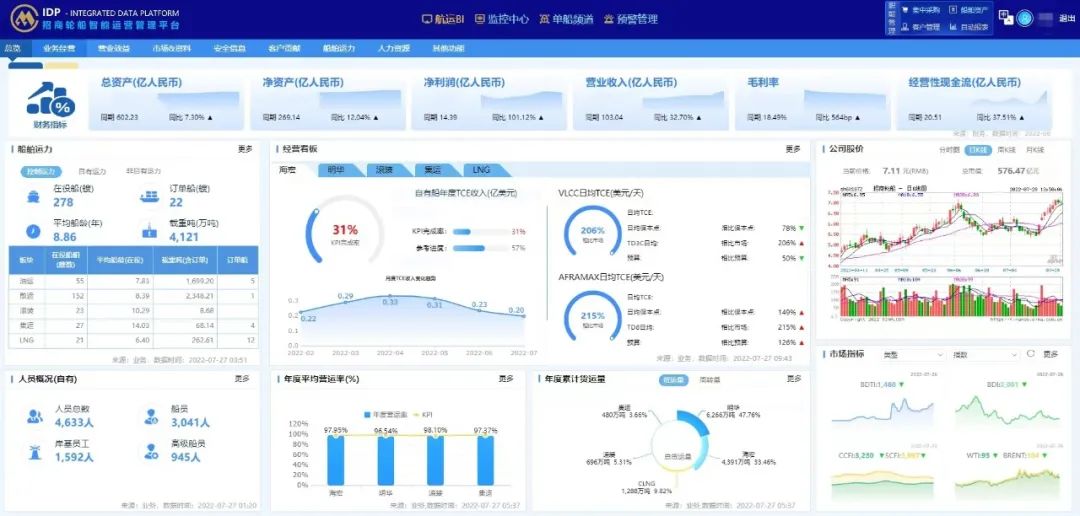Image resolution: width=1080 pixels, height=516 pixels.
Task: Click 退出 to log out
Action: tap(1066, 19)
